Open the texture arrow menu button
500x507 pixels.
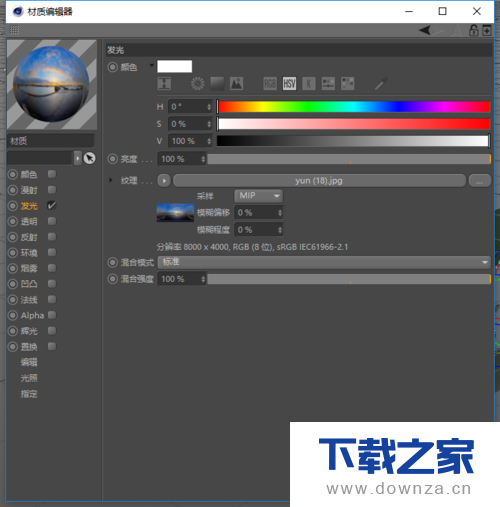[164, 181]
